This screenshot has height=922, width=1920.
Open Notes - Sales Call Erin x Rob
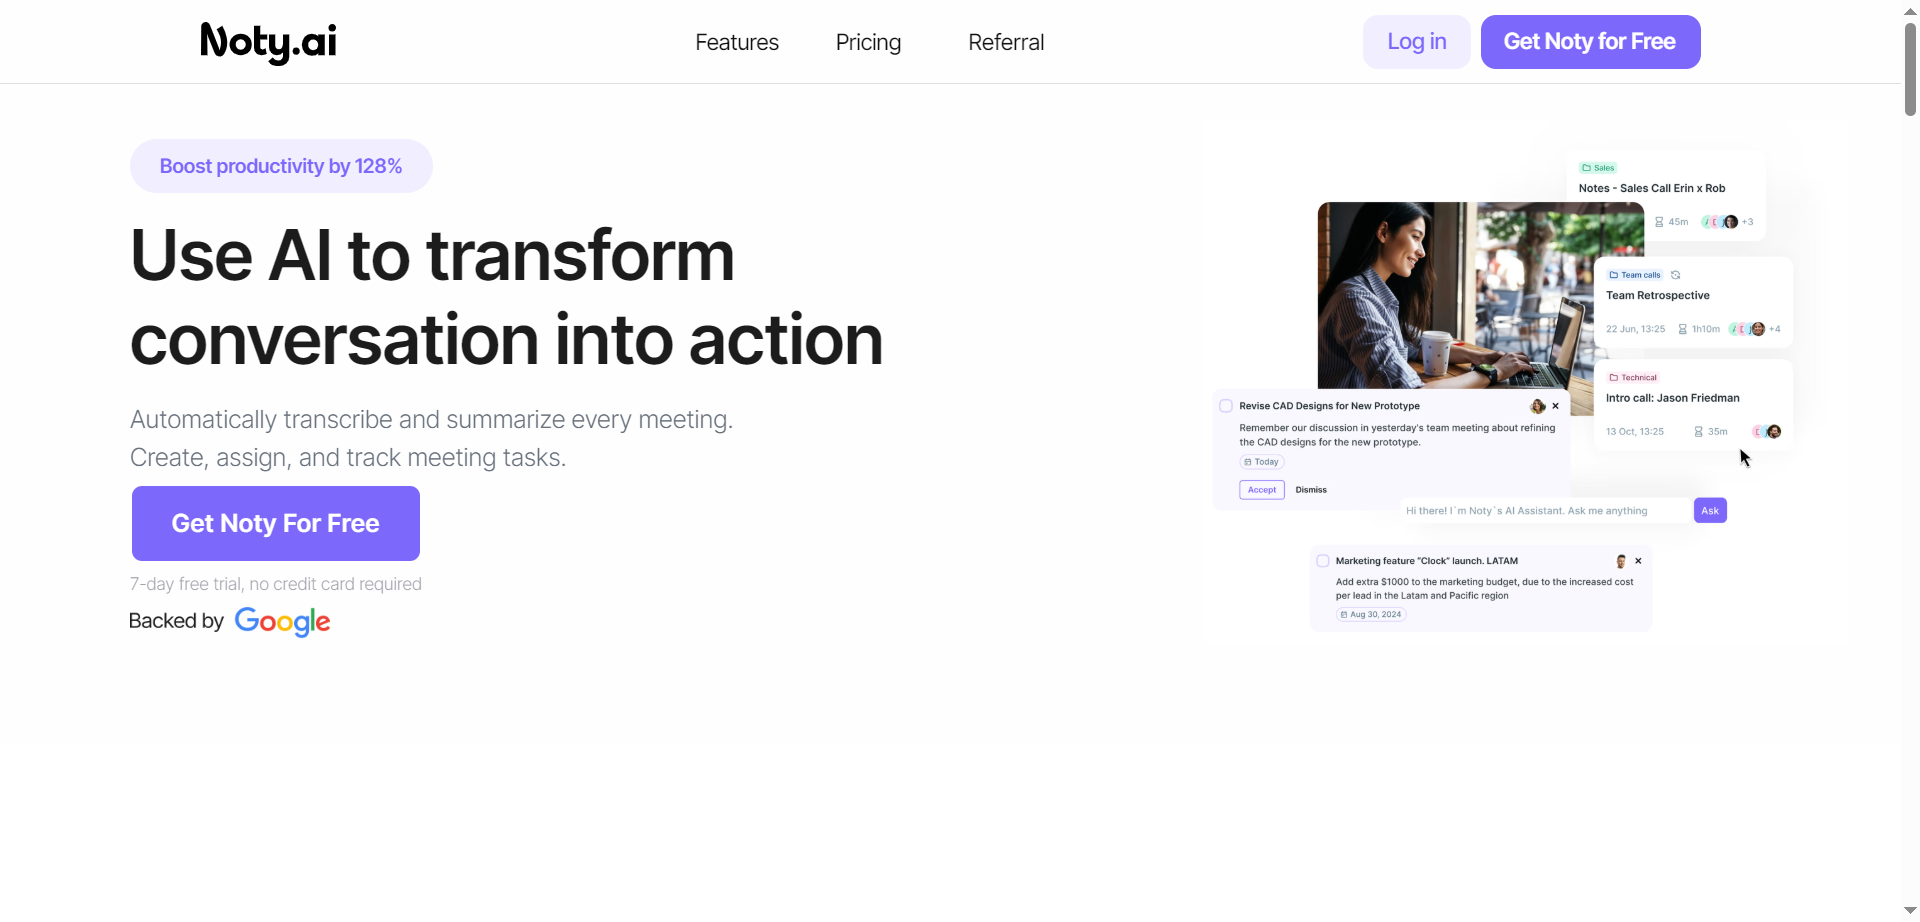pos(1652,188)
